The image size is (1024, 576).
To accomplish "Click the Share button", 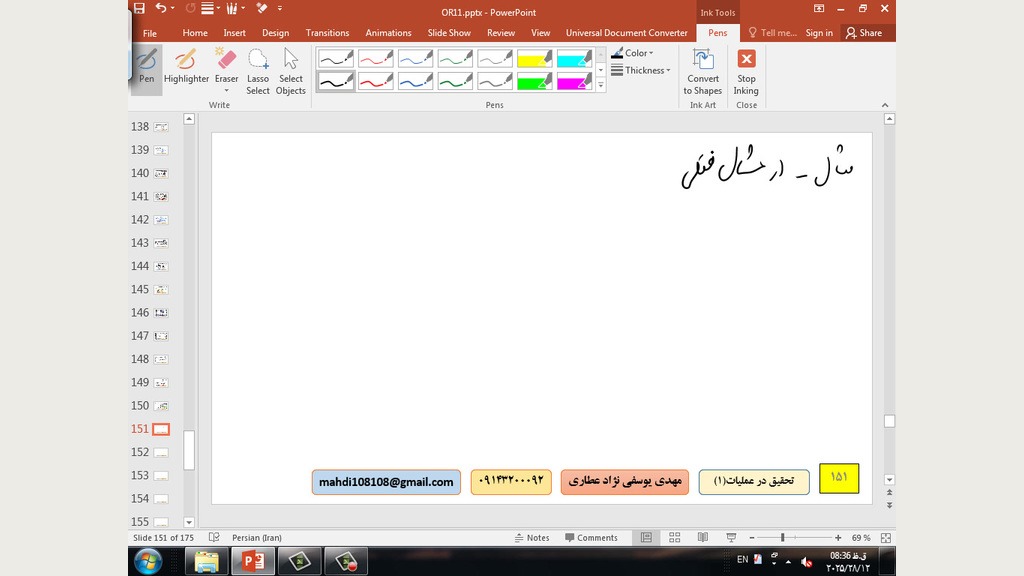I will (864, 33).
